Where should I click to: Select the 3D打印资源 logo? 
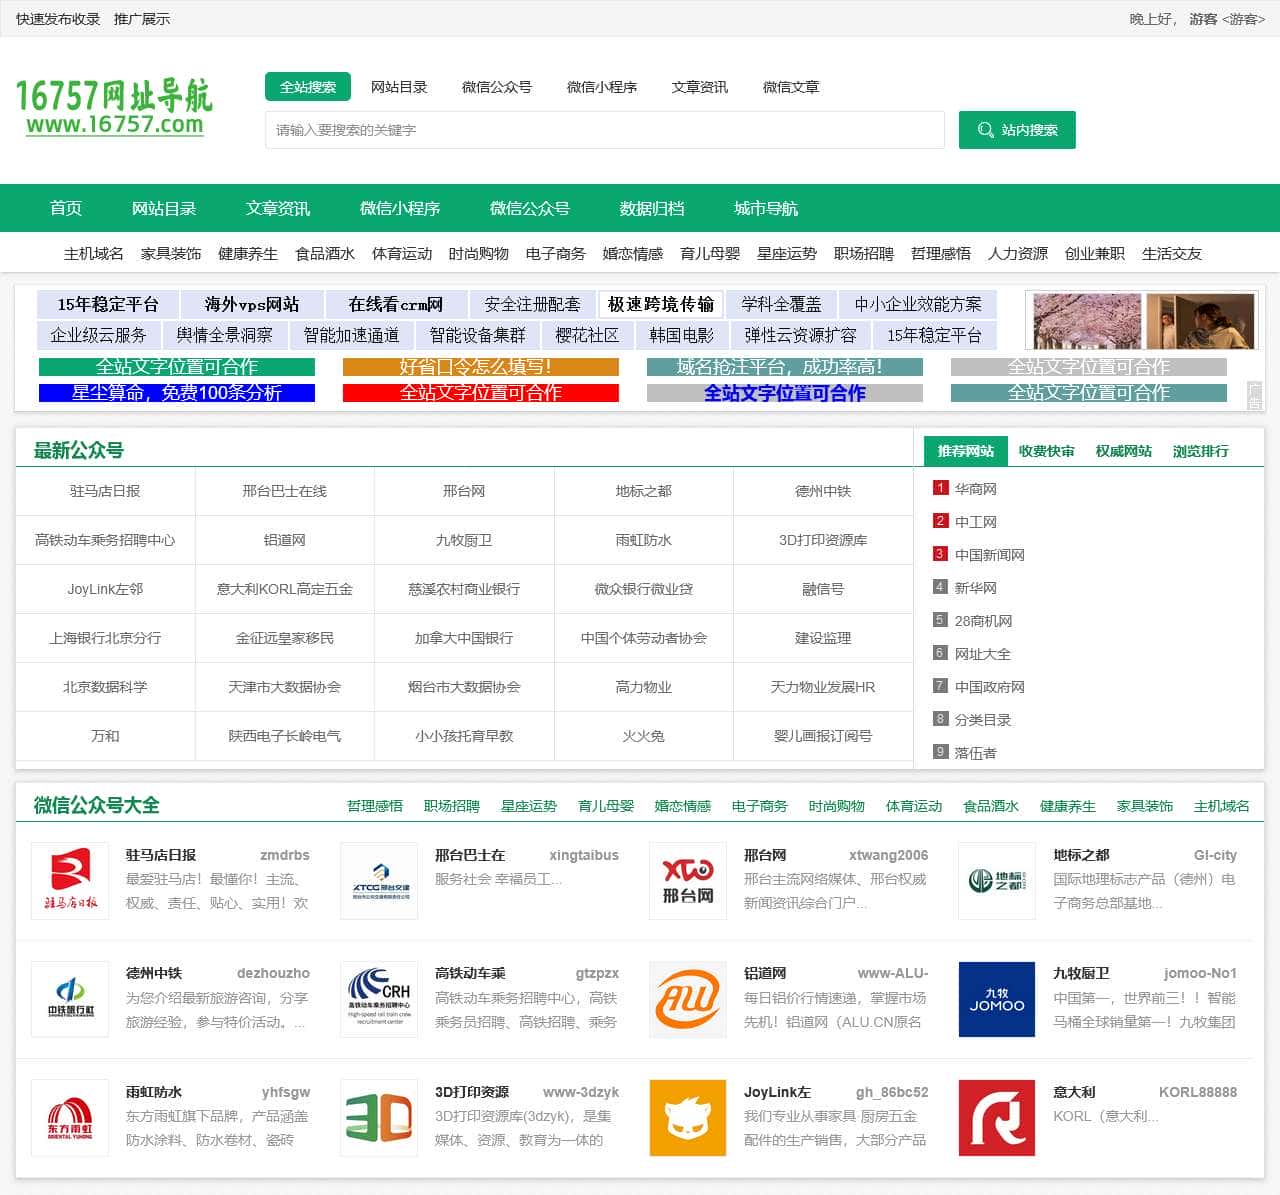coord(378,1117)
